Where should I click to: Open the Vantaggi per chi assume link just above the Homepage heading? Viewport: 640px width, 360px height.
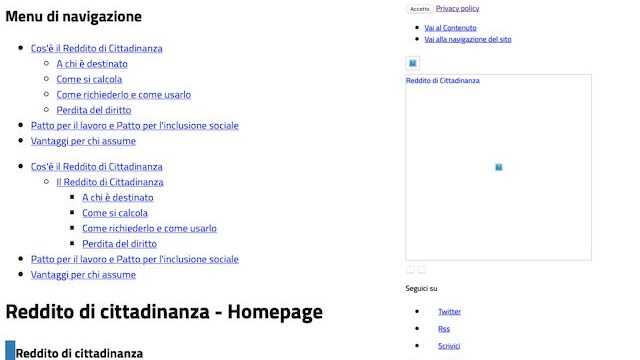click(x=83, y=275)
